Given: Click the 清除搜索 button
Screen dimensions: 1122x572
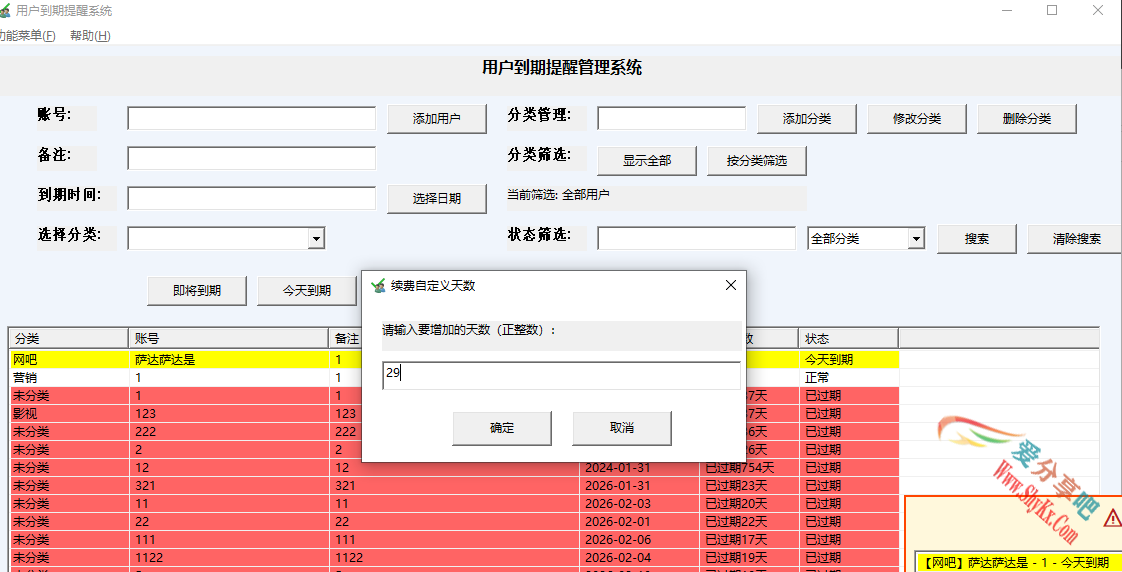Looking at the screenshot, I should tap(1076, 239).
